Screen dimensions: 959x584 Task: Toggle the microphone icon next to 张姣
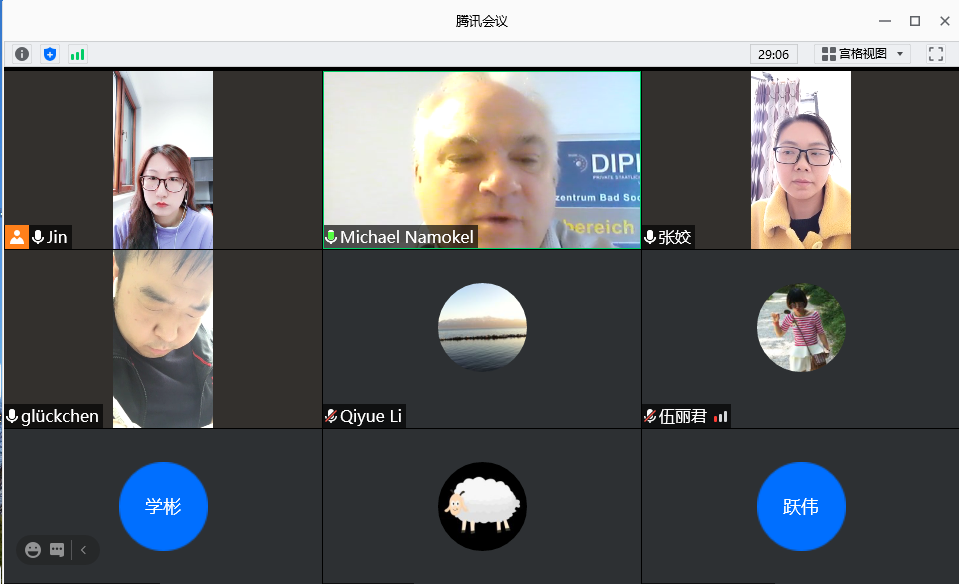click(x=650, y=237)
